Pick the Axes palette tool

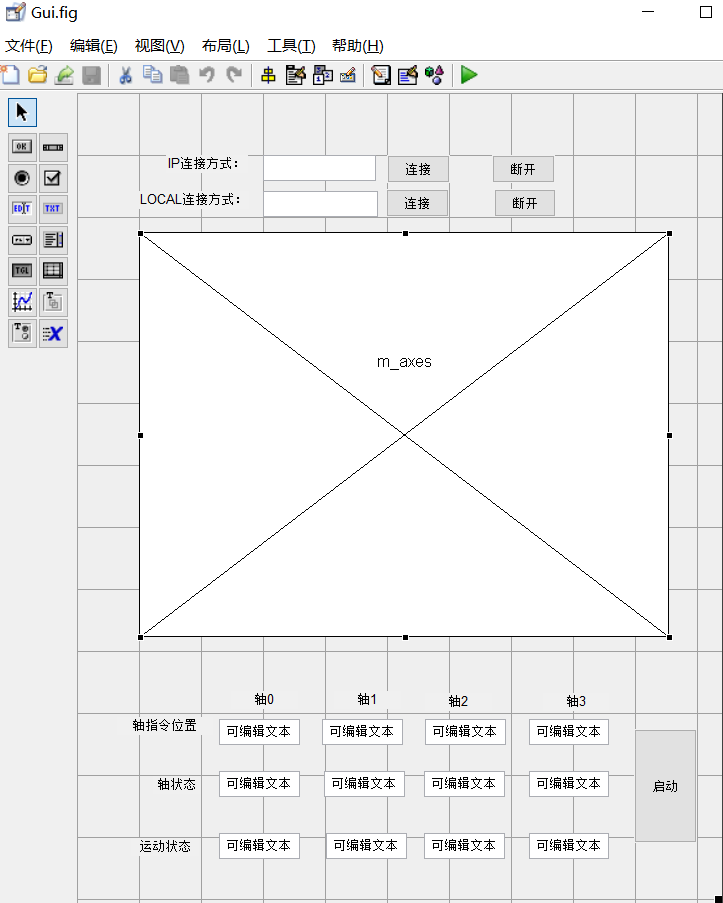click(22, 302)
